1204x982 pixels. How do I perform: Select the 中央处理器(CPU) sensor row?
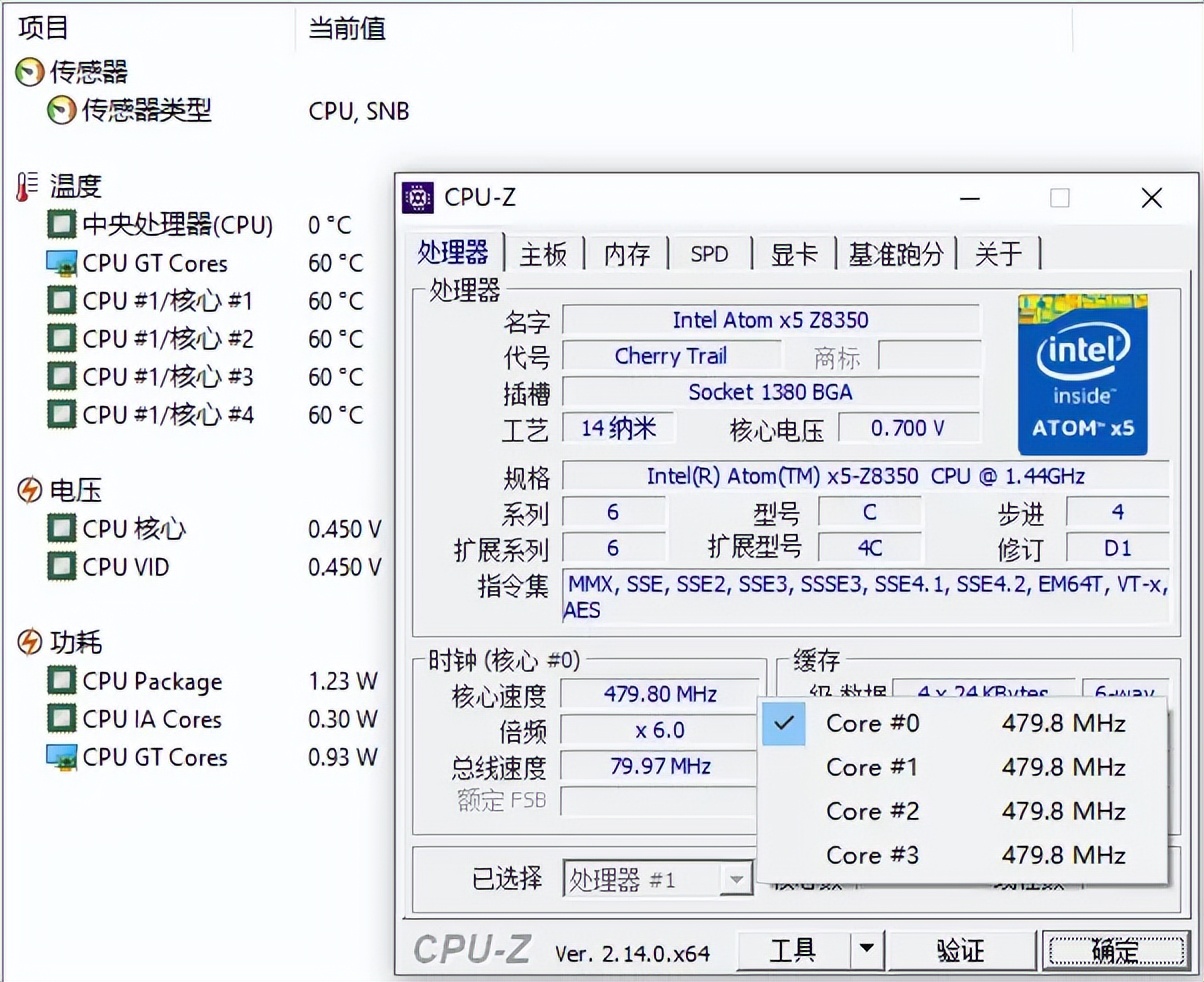(x=177, y=225)
